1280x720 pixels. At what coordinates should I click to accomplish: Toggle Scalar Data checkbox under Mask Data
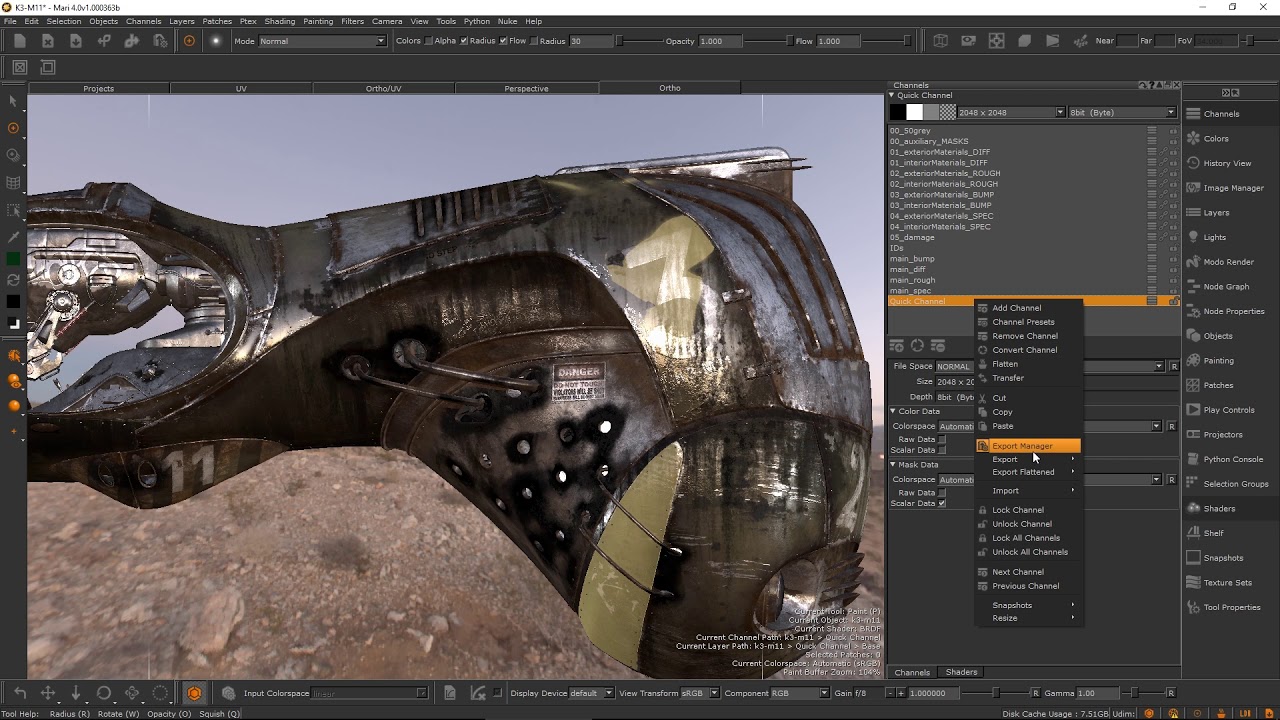coord(942,503)
